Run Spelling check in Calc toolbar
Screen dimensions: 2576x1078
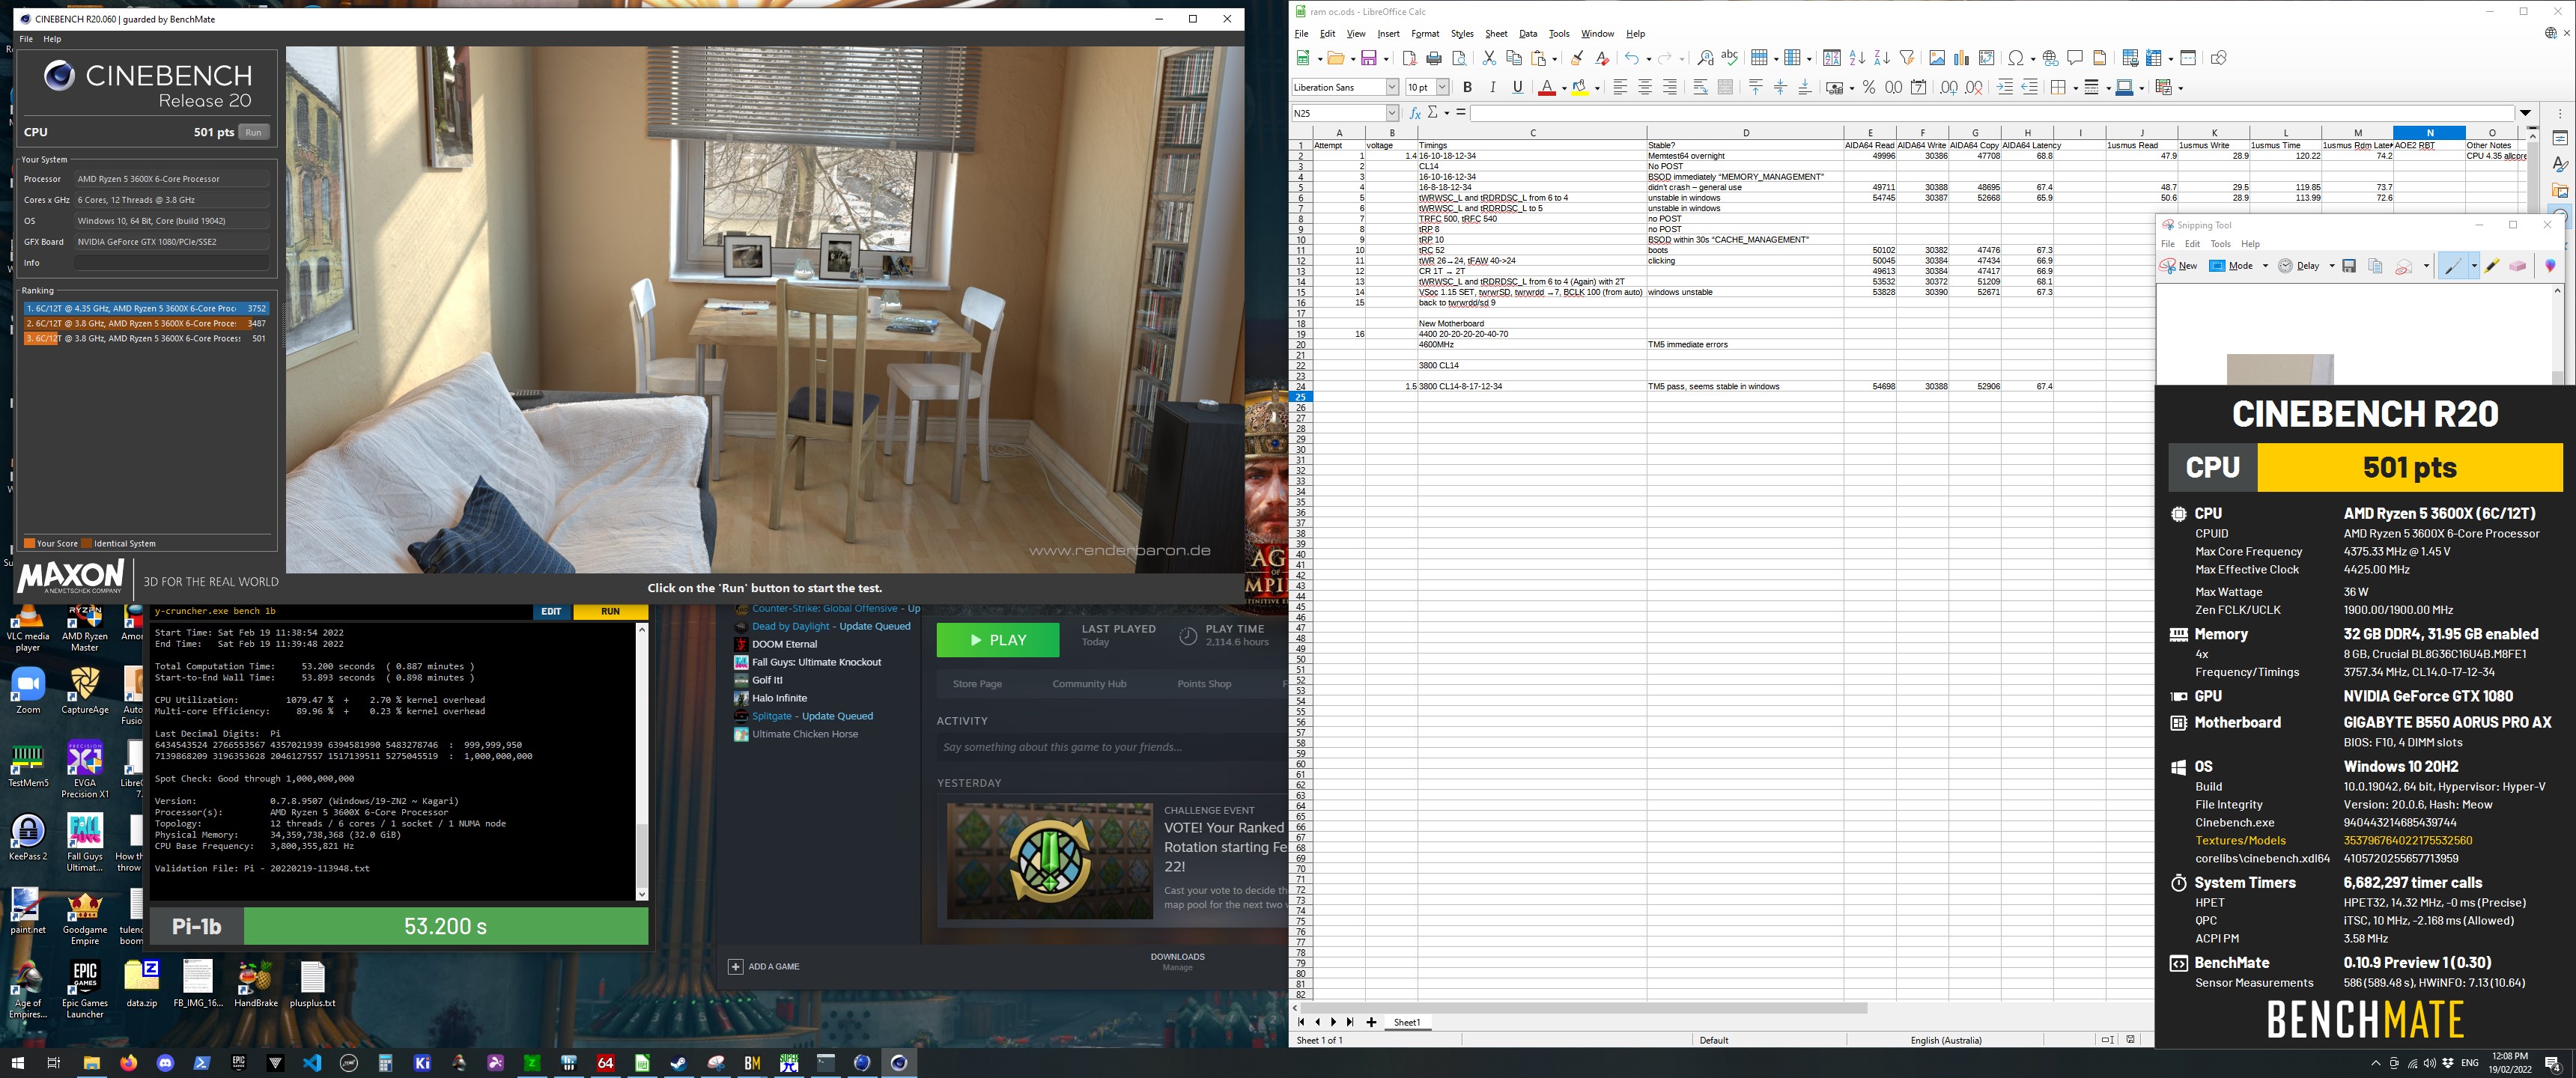(x=1730, y=58)
